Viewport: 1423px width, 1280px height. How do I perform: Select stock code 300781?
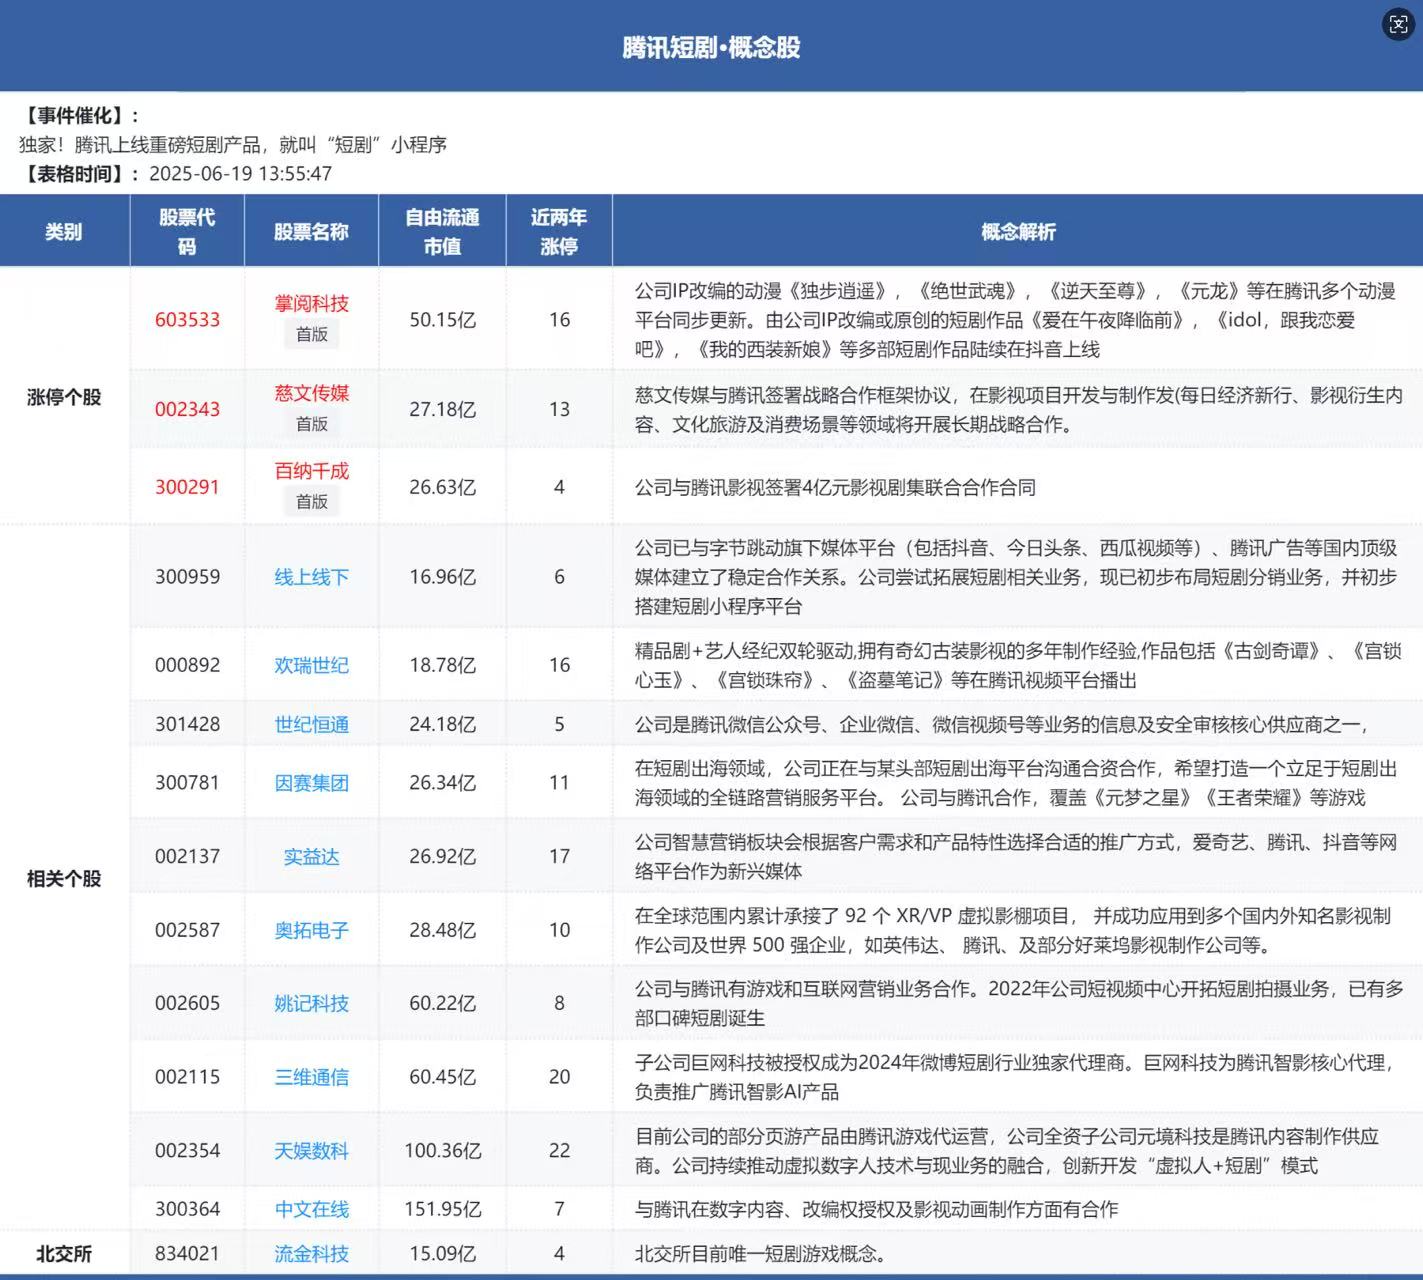[x=187, y=783]
